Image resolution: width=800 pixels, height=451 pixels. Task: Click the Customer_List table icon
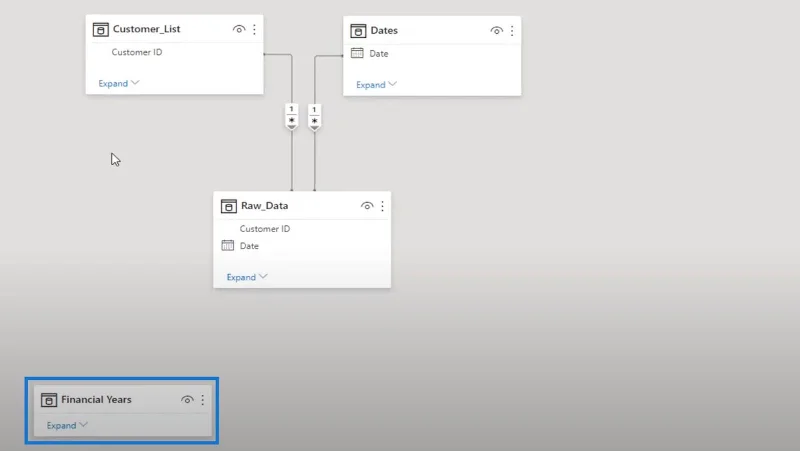pos(101,30)
